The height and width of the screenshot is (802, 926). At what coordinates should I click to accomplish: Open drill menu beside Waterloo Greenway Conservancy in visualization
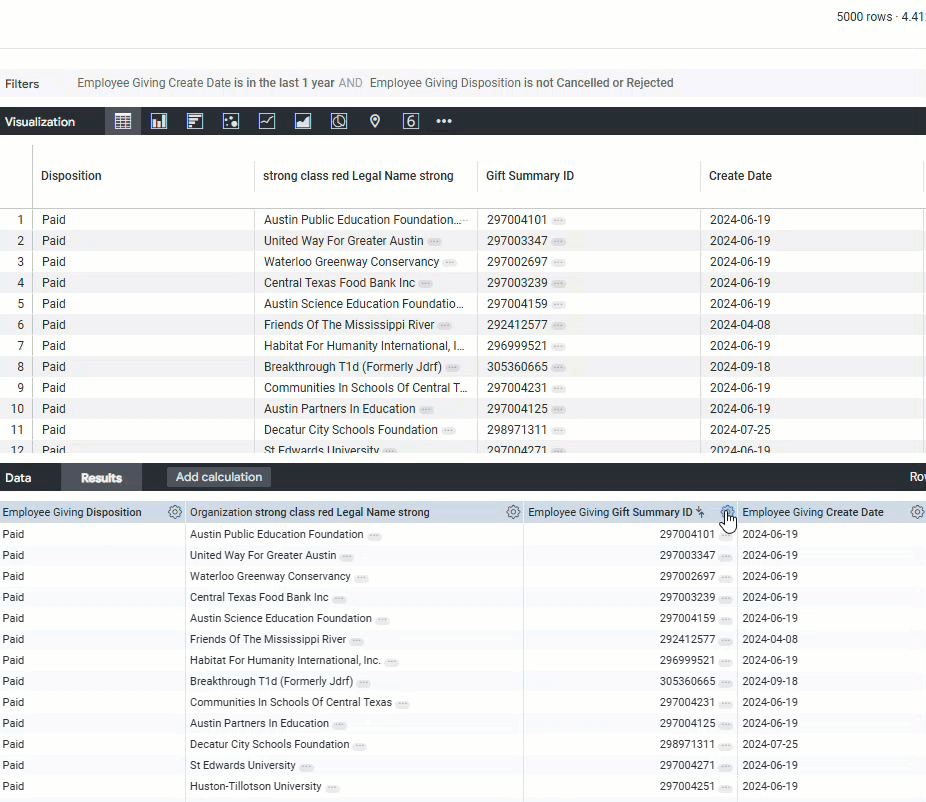tap(449, 263)
